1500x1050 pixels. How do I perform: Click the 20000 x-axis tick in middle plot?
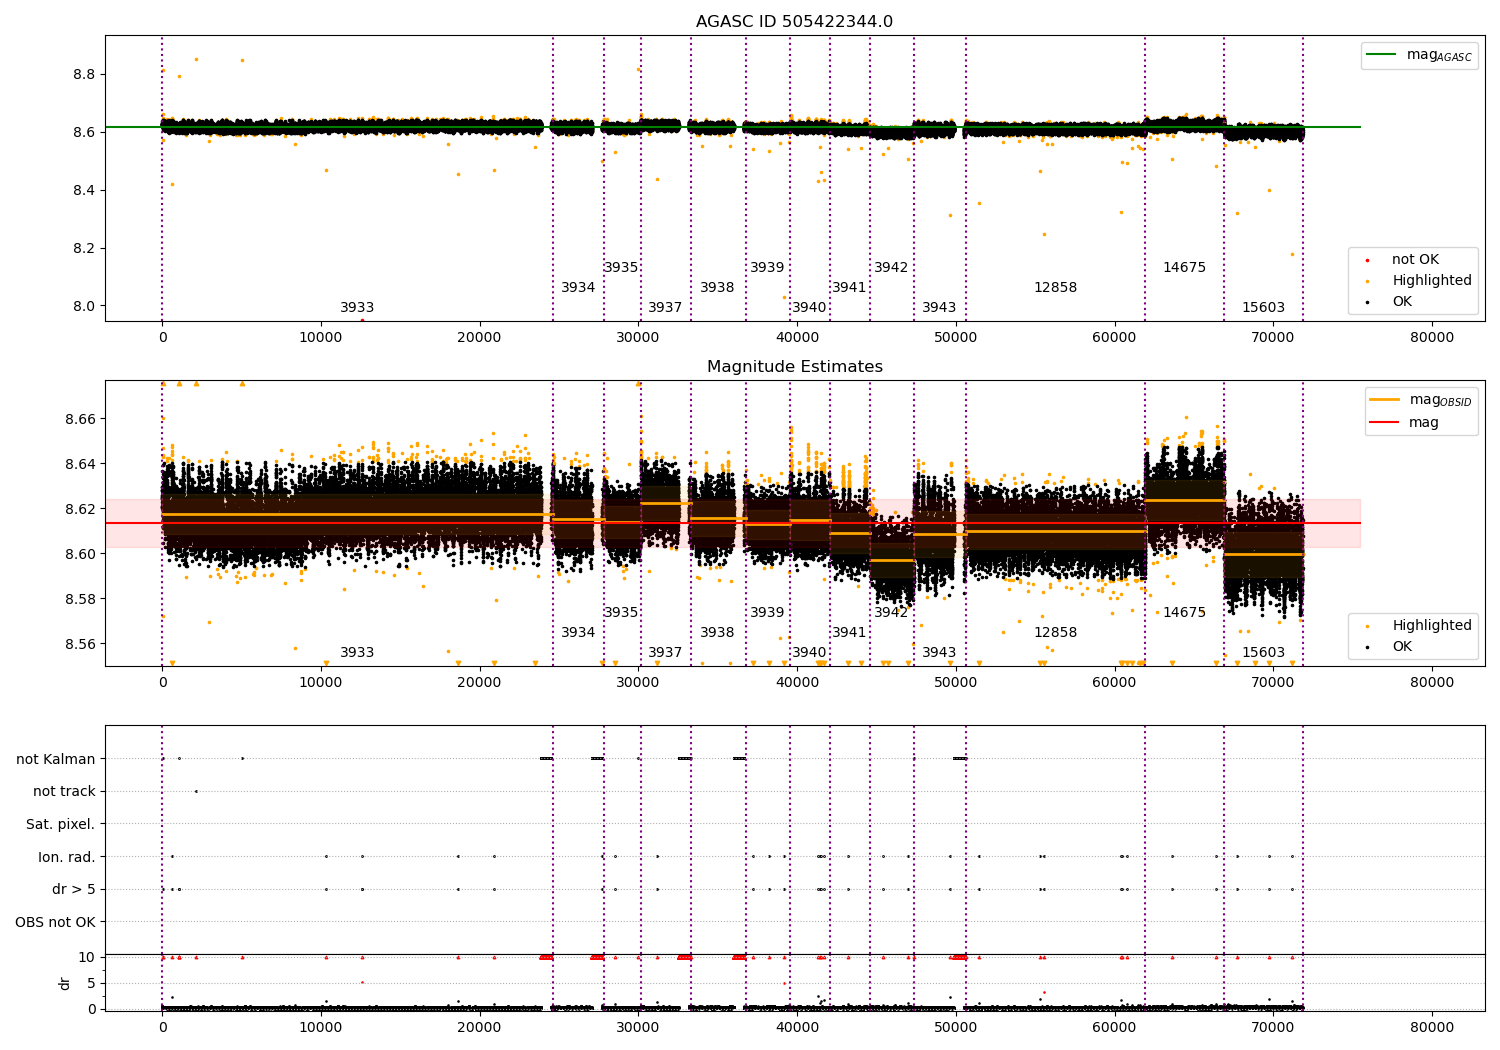pyautogui.click(x=479, y=682)
